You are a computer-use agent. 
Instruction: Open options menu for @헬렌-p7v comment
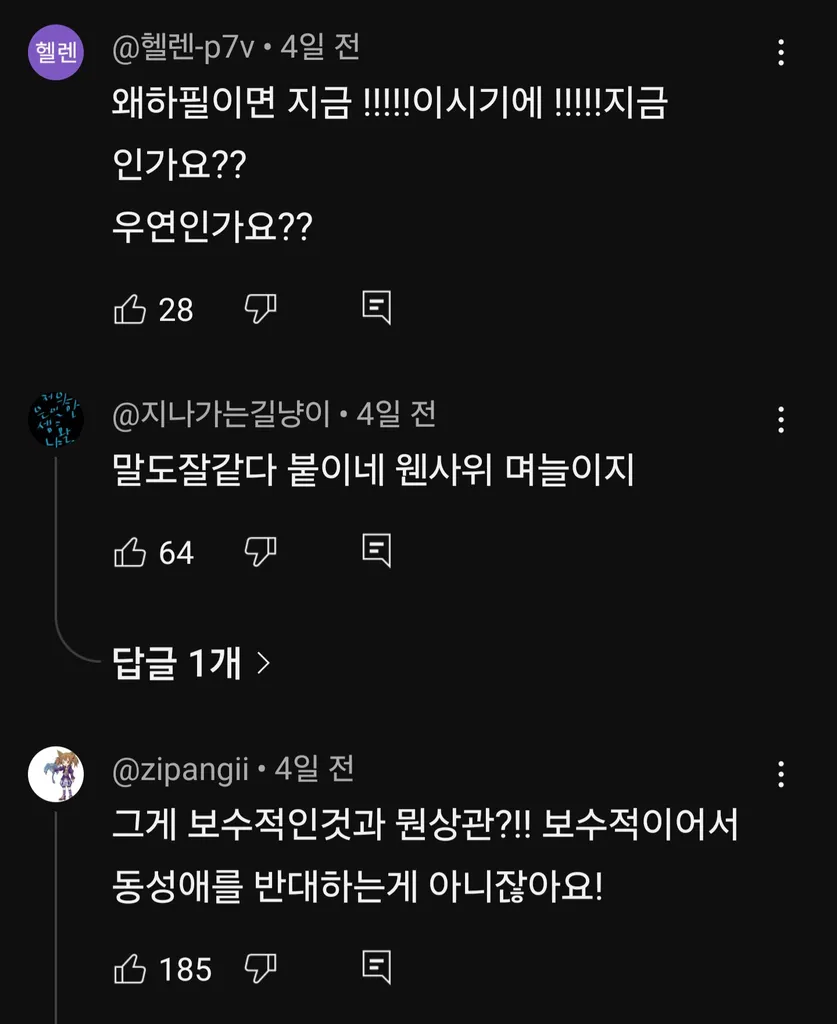tap(781, 52)
